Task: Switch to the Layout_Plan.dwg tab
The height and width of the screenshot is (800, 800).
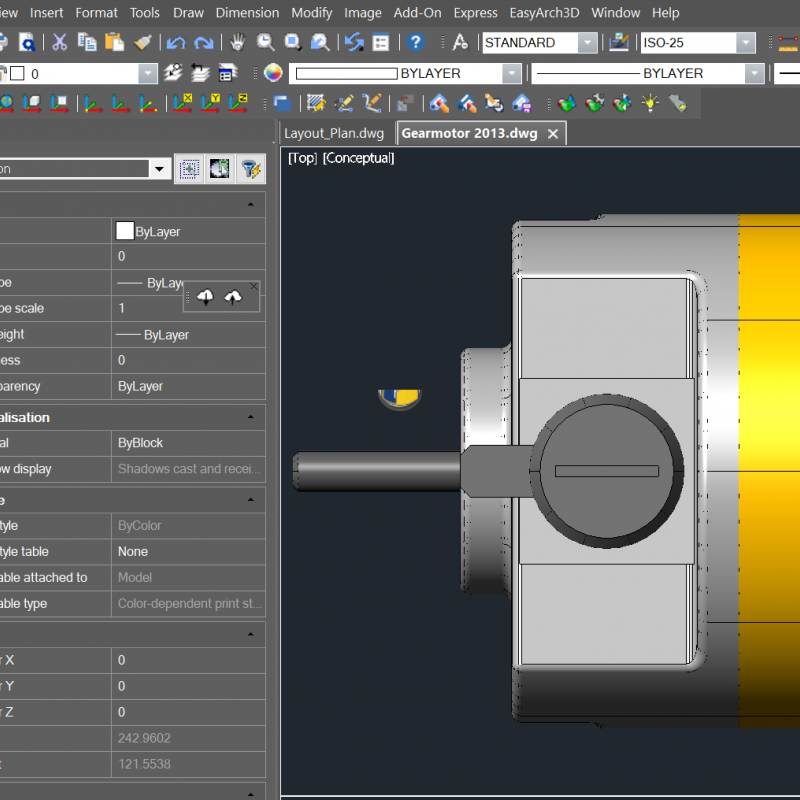Action: 334,133
